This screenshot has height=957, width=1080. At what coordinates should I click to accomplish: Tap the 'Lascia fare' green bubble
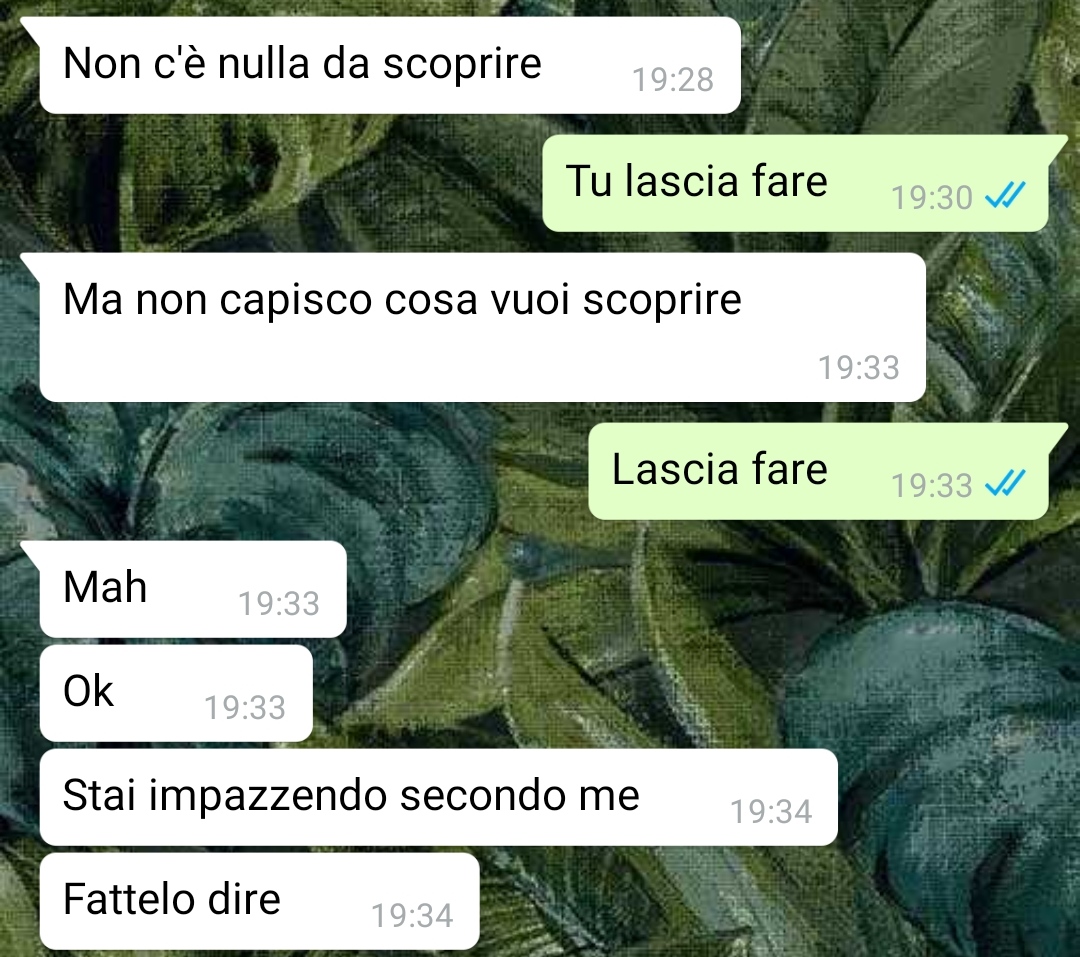coord(818,471)
